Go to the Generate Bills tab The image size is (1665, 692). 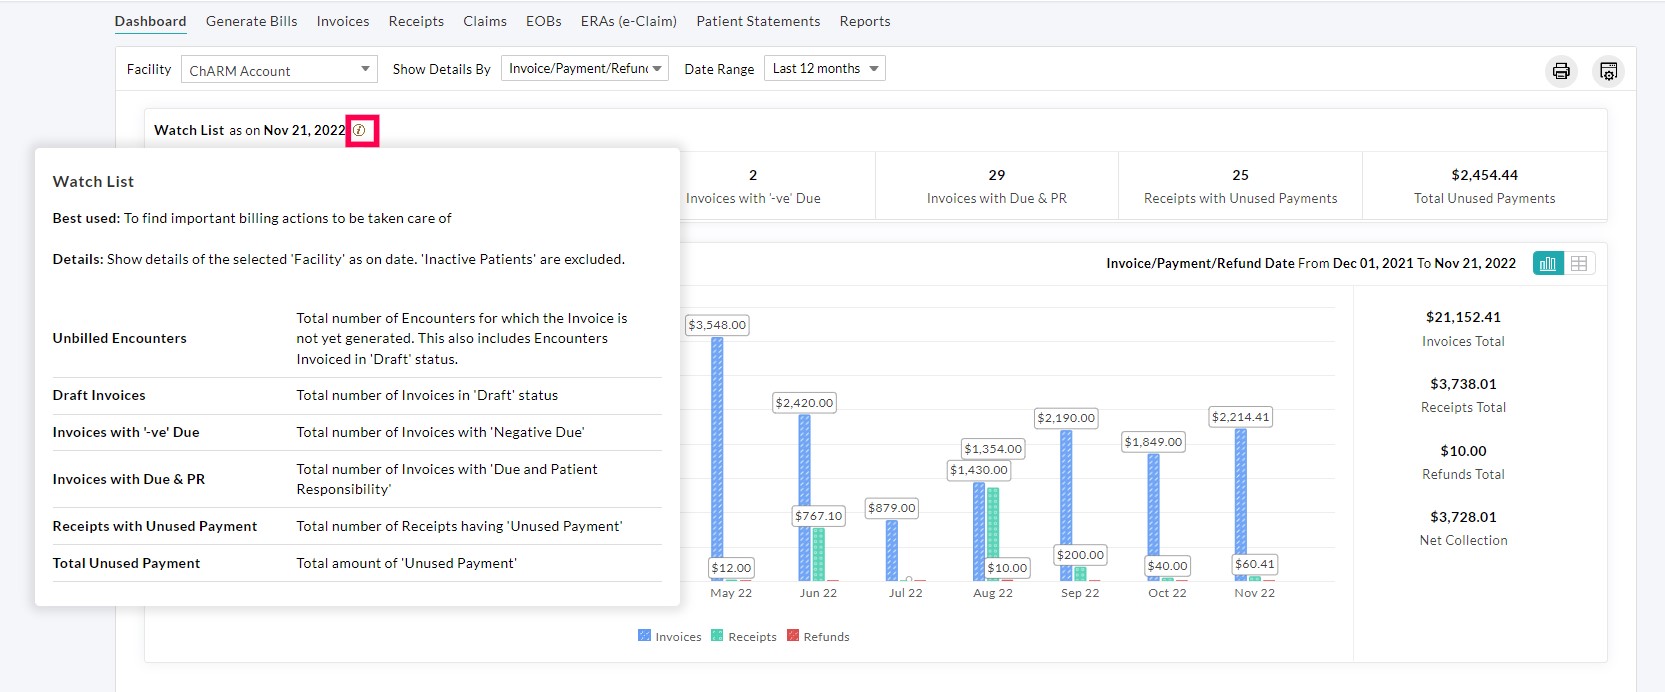click(x=251, y=21)
